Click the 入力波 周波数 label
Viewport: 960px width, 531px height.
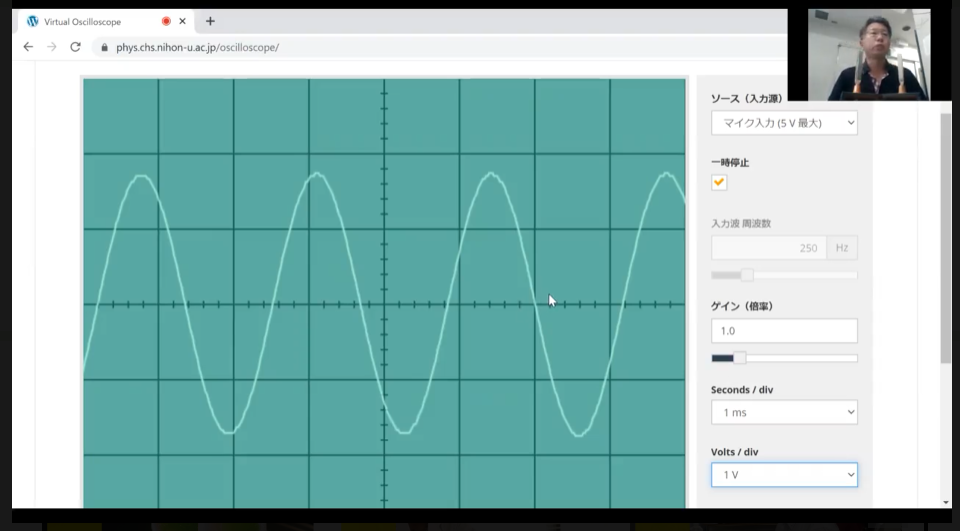coord(741,224)
